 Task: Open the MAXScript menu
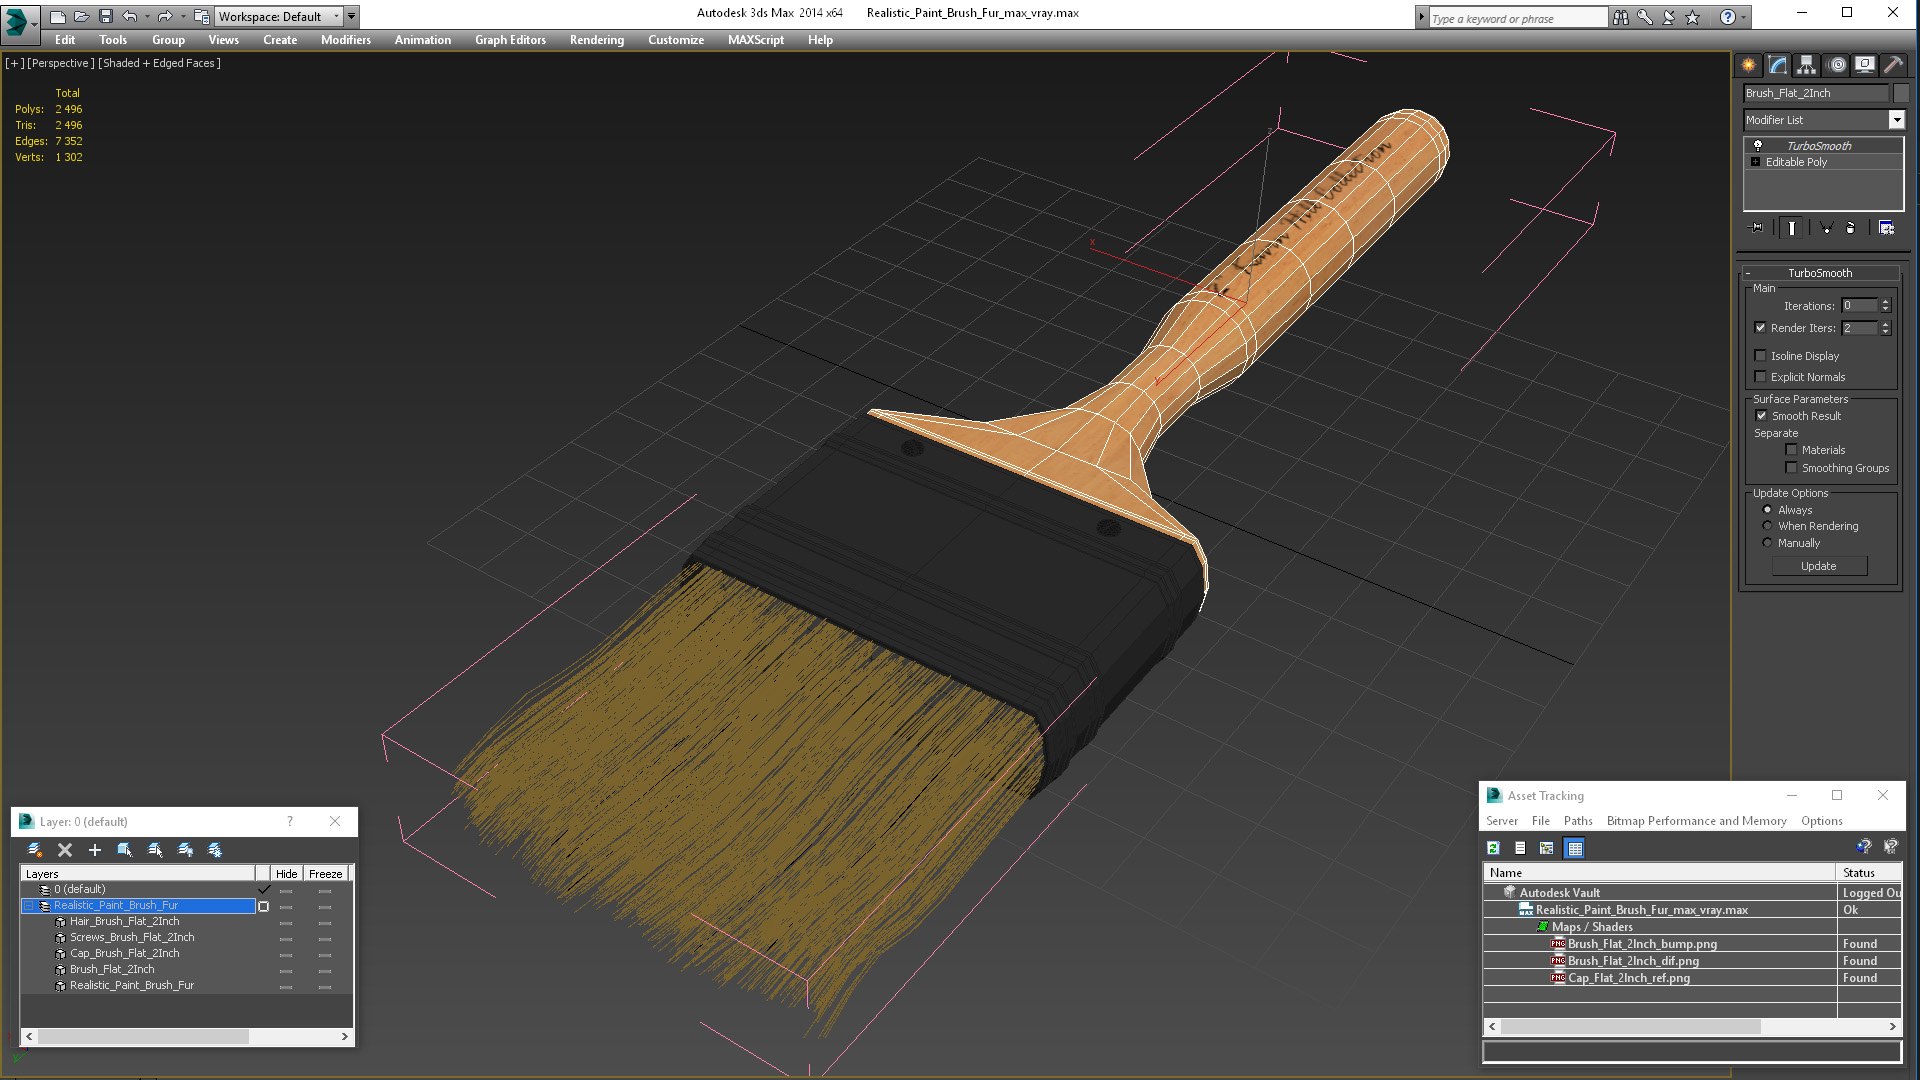756,40
